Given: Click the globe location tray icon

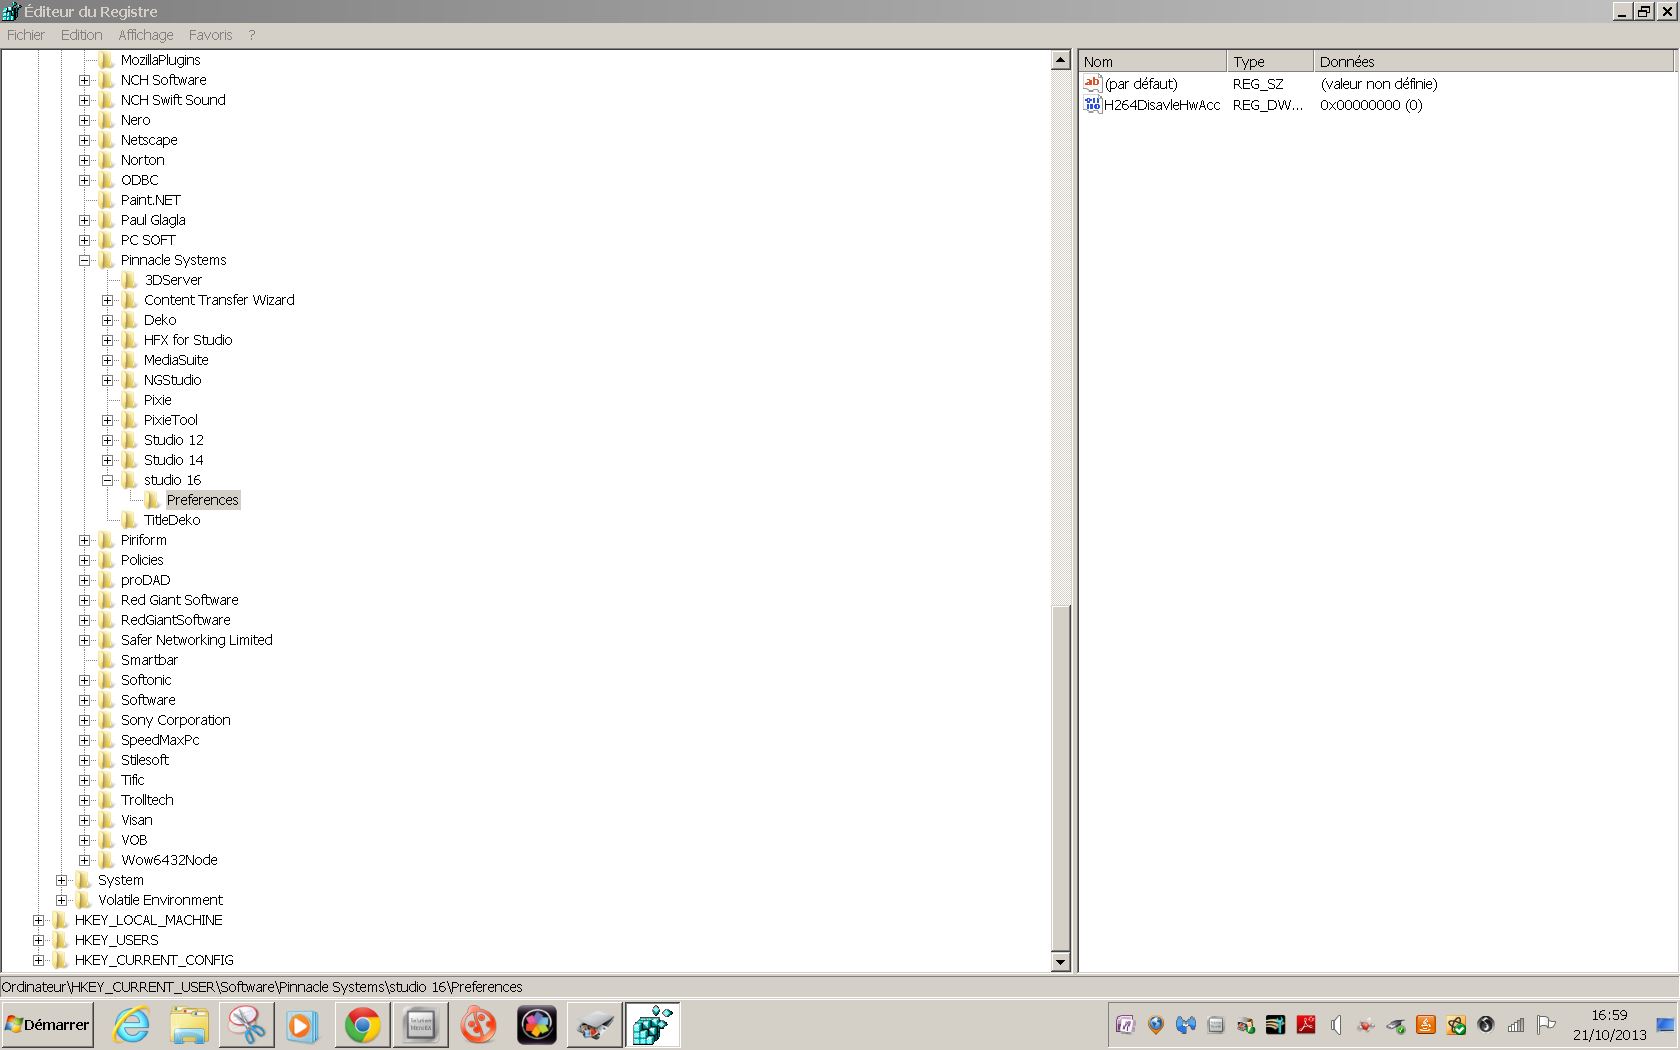Looking at the screenshot, I should (x=1156, y=1025).
